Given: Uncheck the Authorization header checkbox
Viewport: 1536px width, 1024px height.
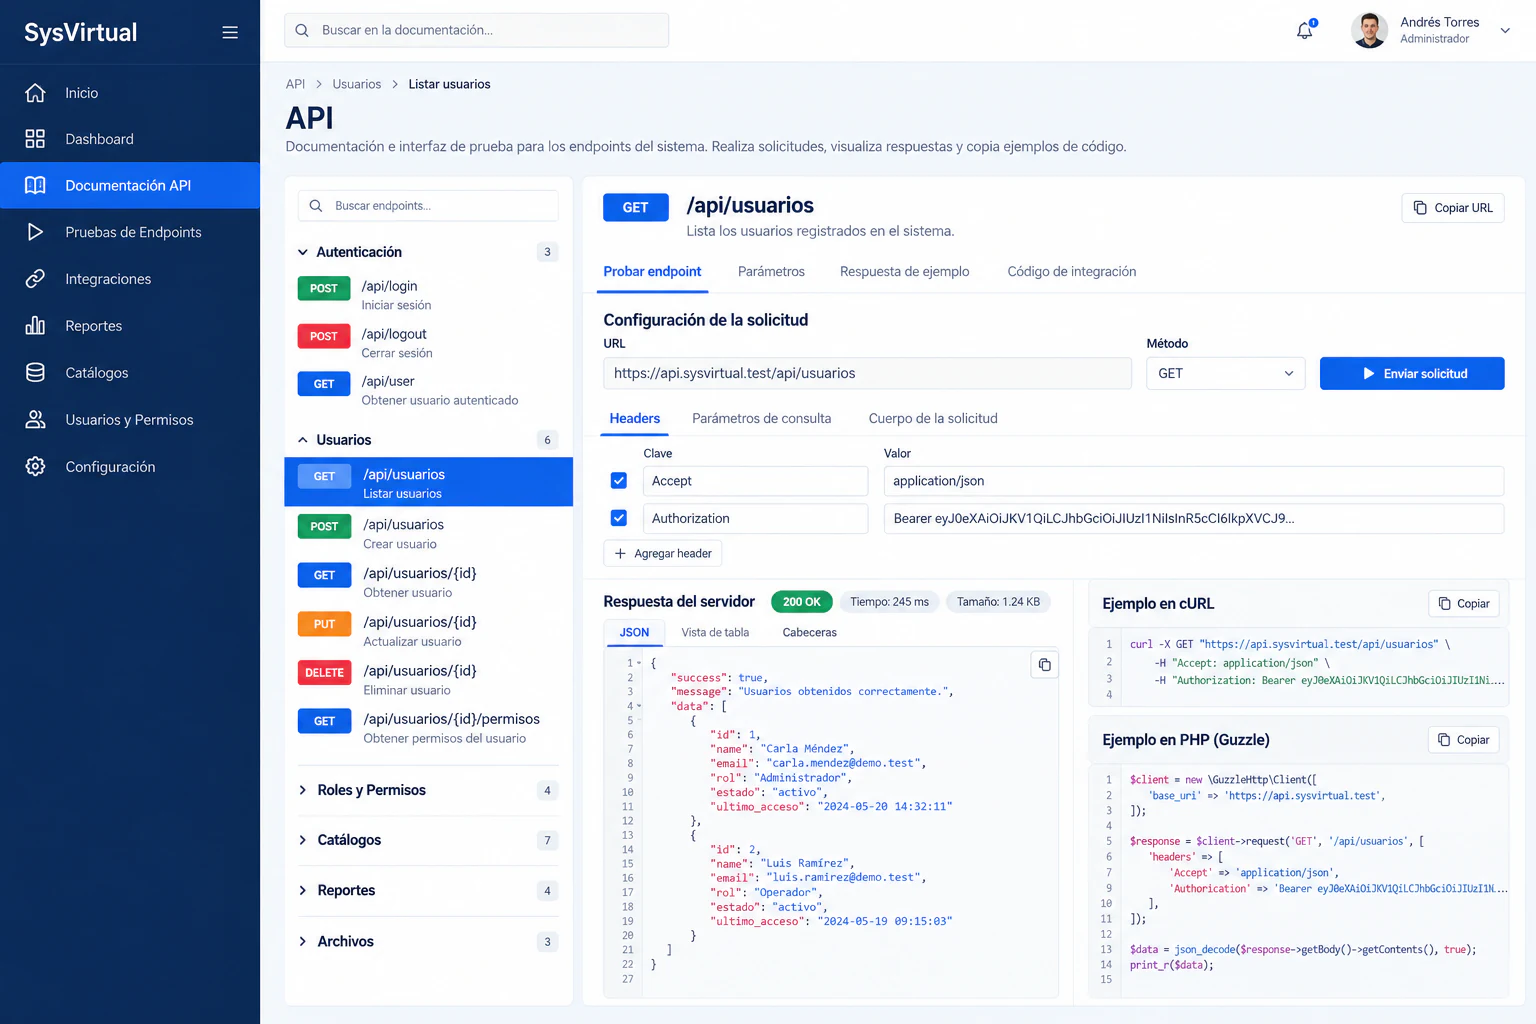Looking at the screenshot, I should (619, 518).
